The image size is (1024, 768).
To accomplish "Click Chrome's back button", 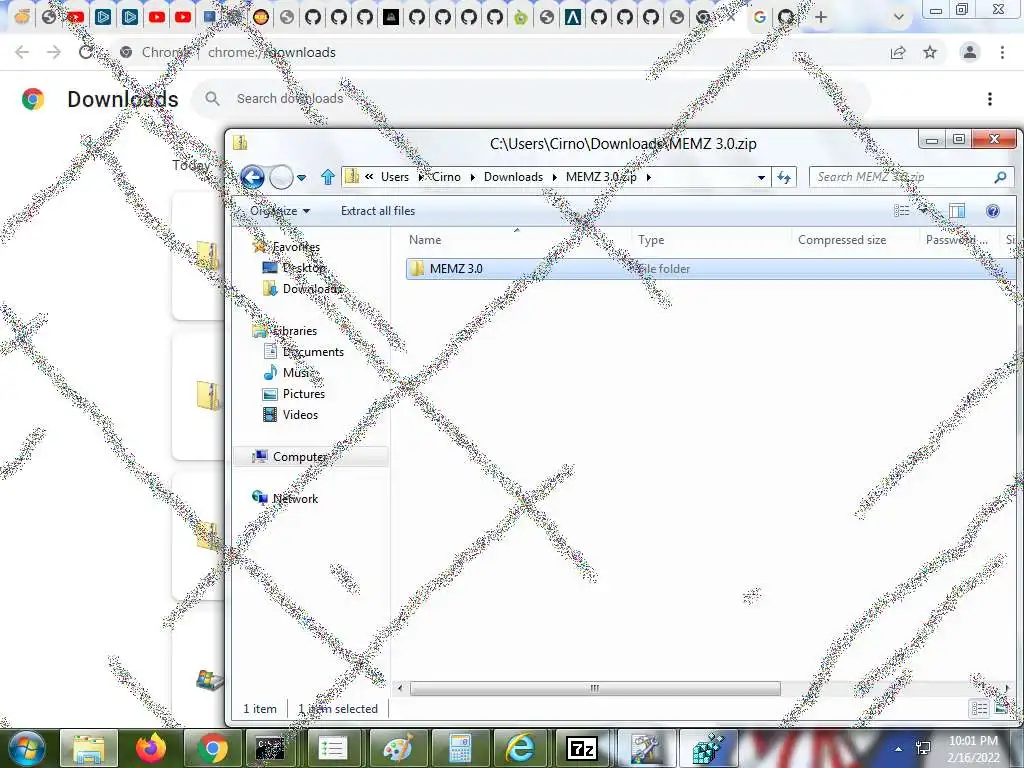I will (x=22, y=52).
